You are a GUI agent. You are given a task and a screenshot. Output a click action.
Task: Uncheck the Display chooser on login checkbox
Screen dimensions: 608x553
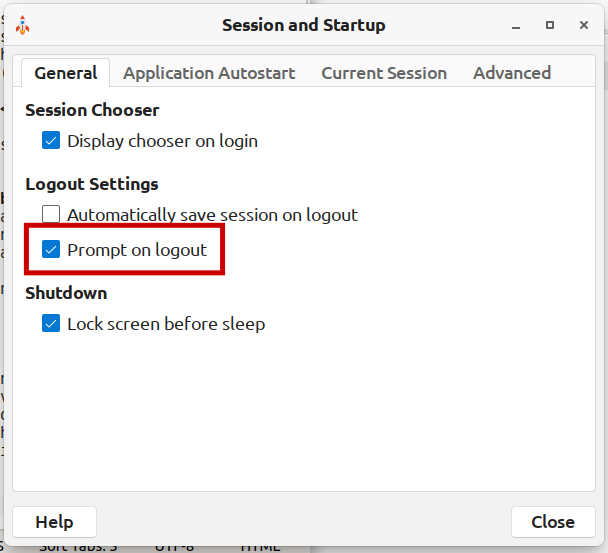(52, 141)
